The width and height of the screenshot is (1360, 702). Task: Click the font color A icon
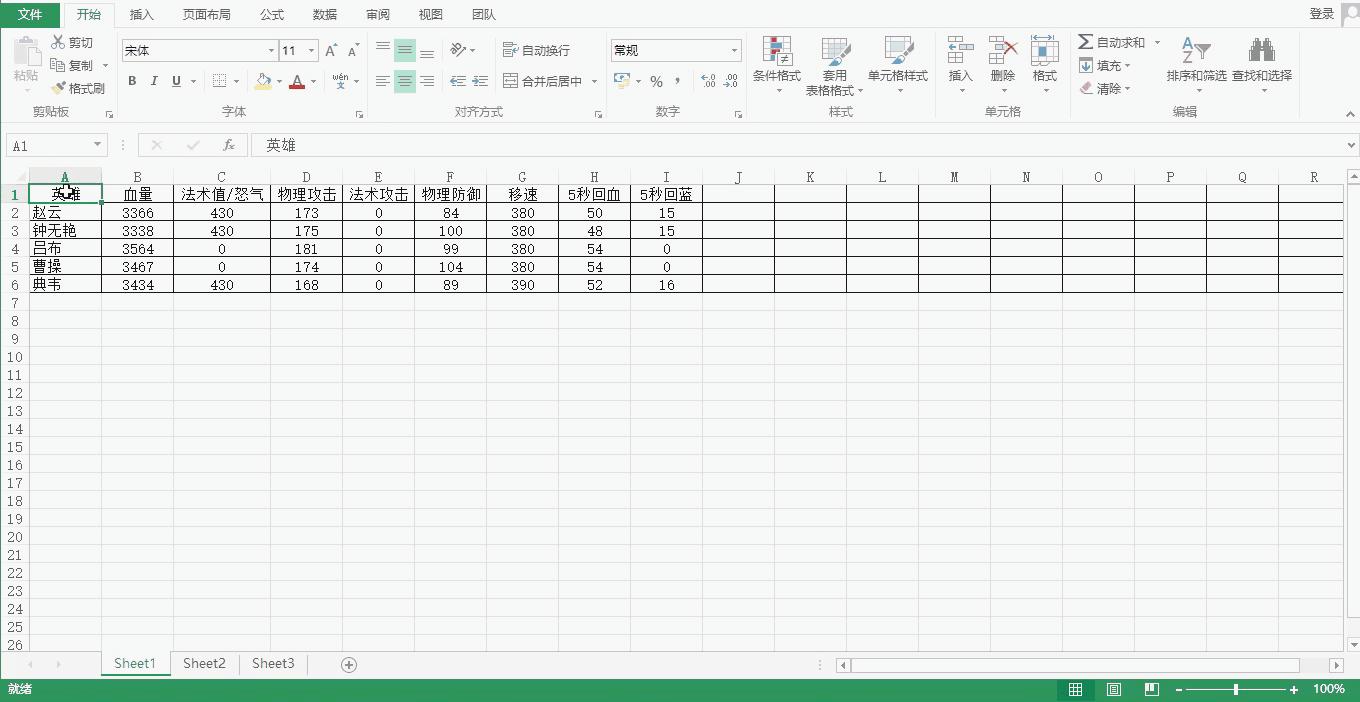297,81
